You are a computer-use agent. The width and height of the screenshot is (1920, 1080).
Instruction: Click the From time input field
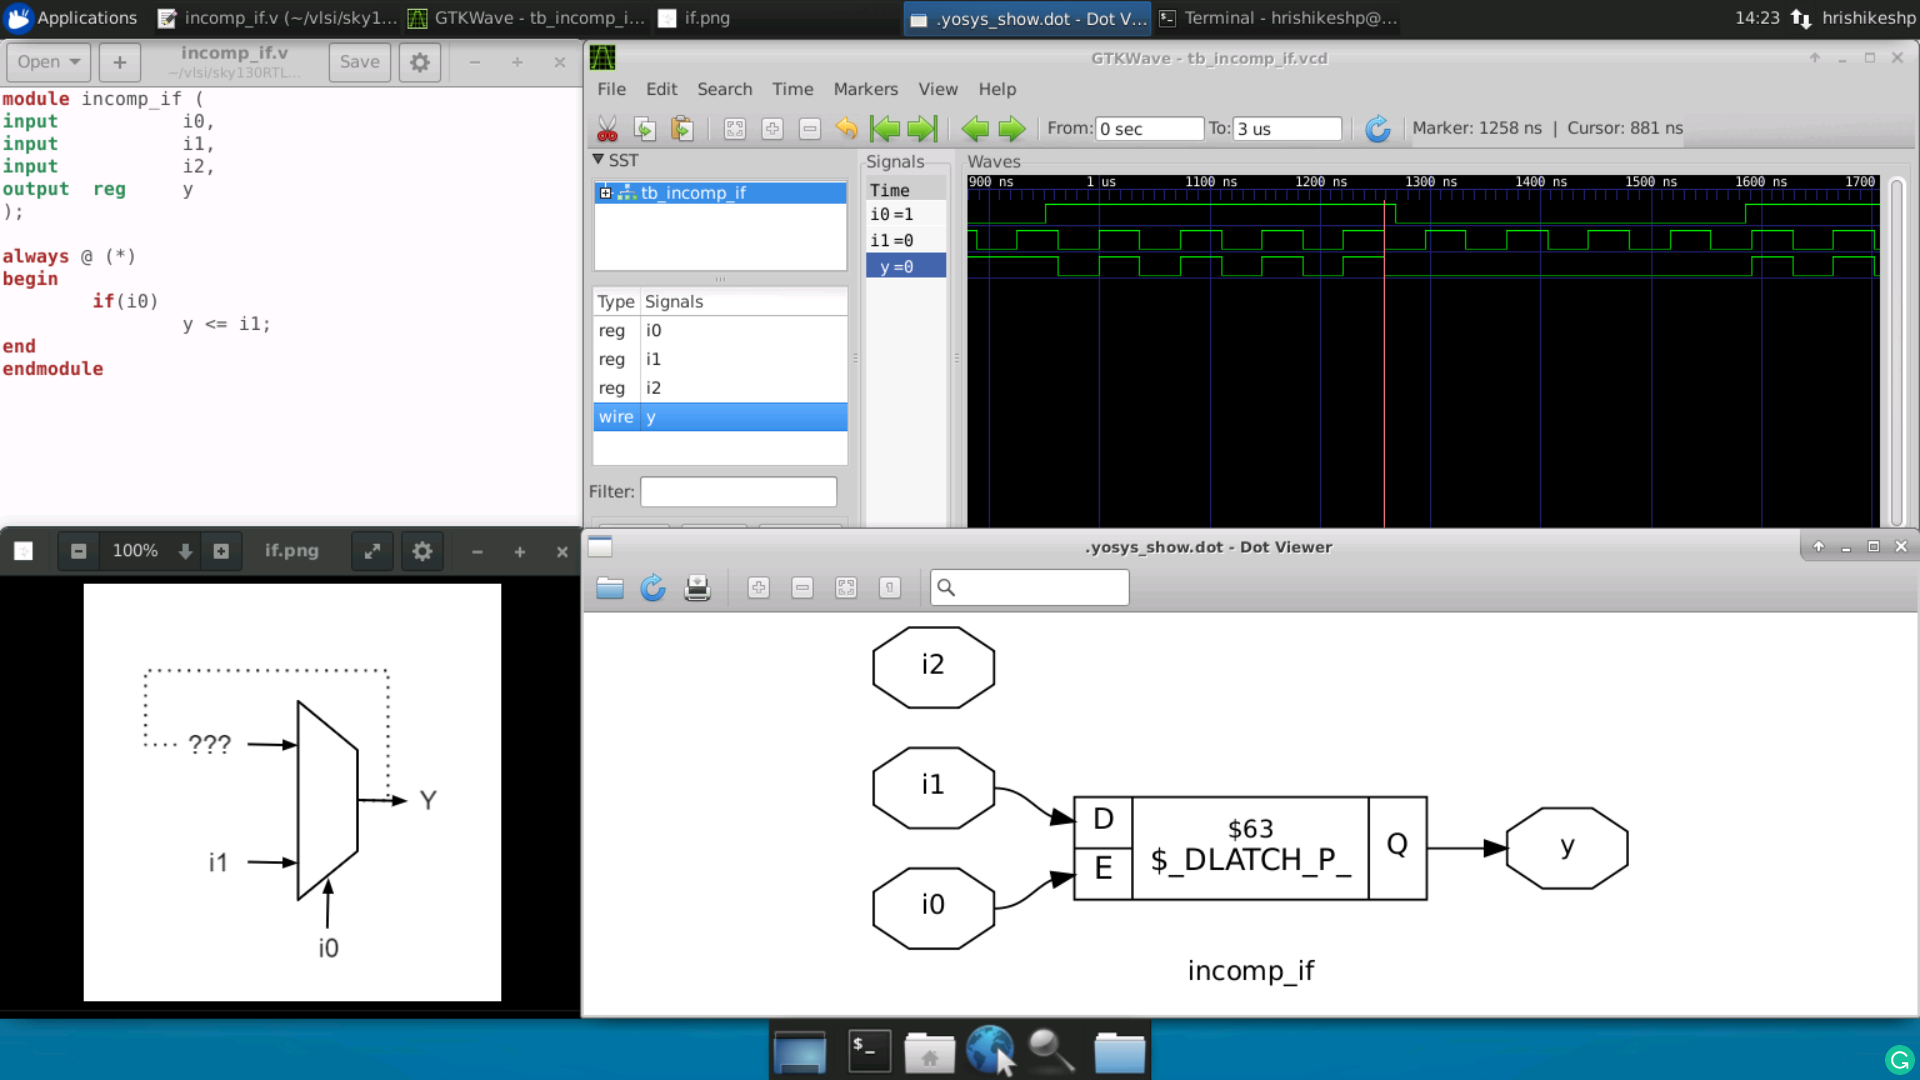1147,128
